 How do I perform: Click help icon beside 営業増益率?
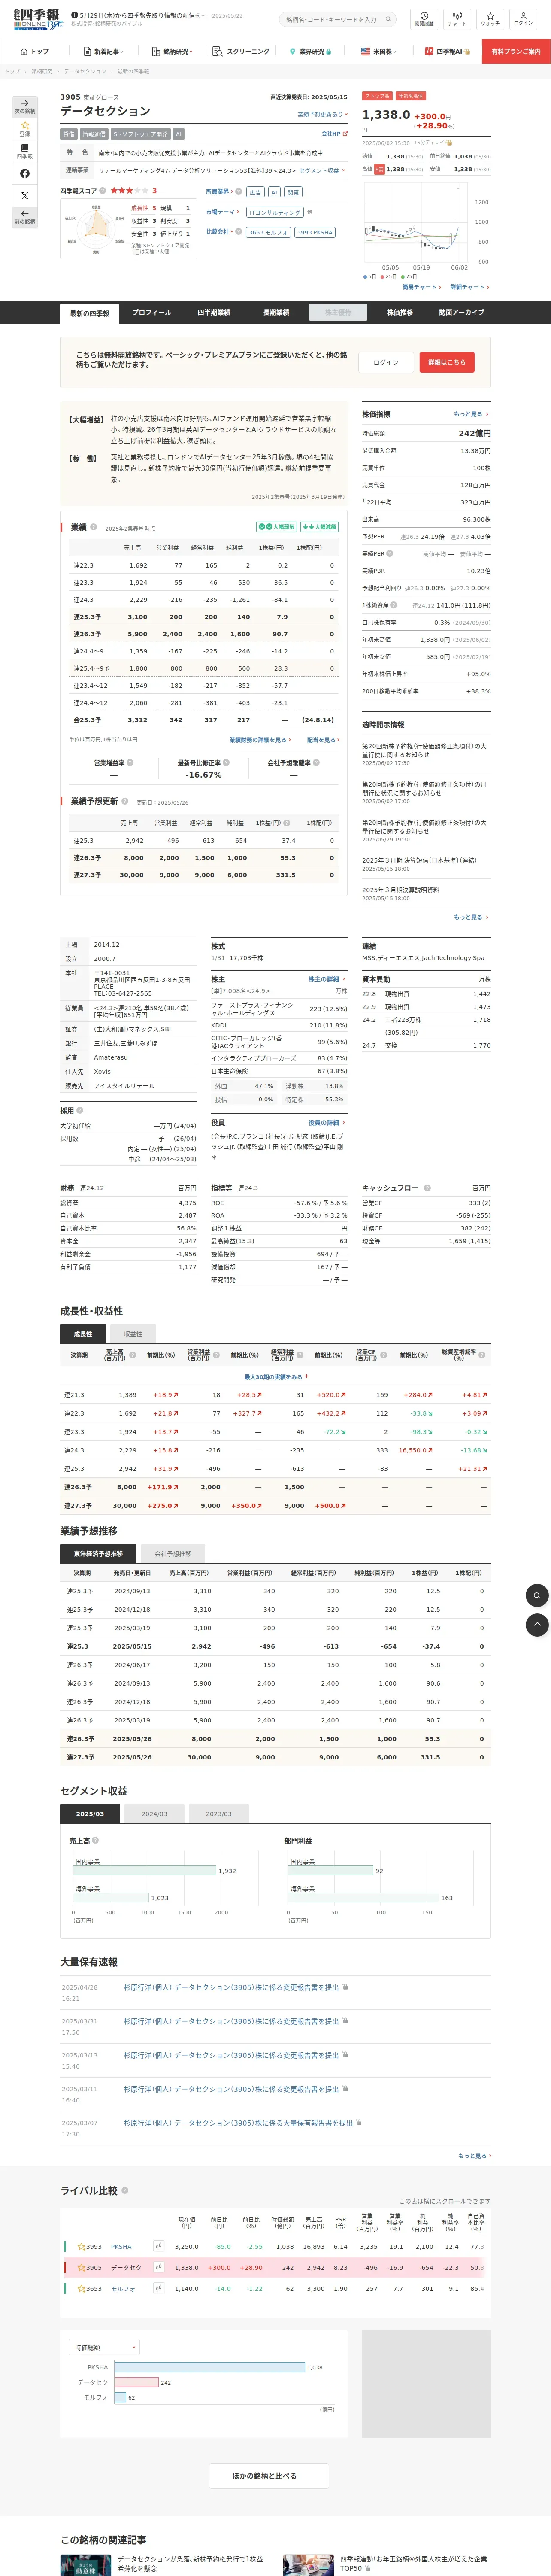click(x=130, y=762)
